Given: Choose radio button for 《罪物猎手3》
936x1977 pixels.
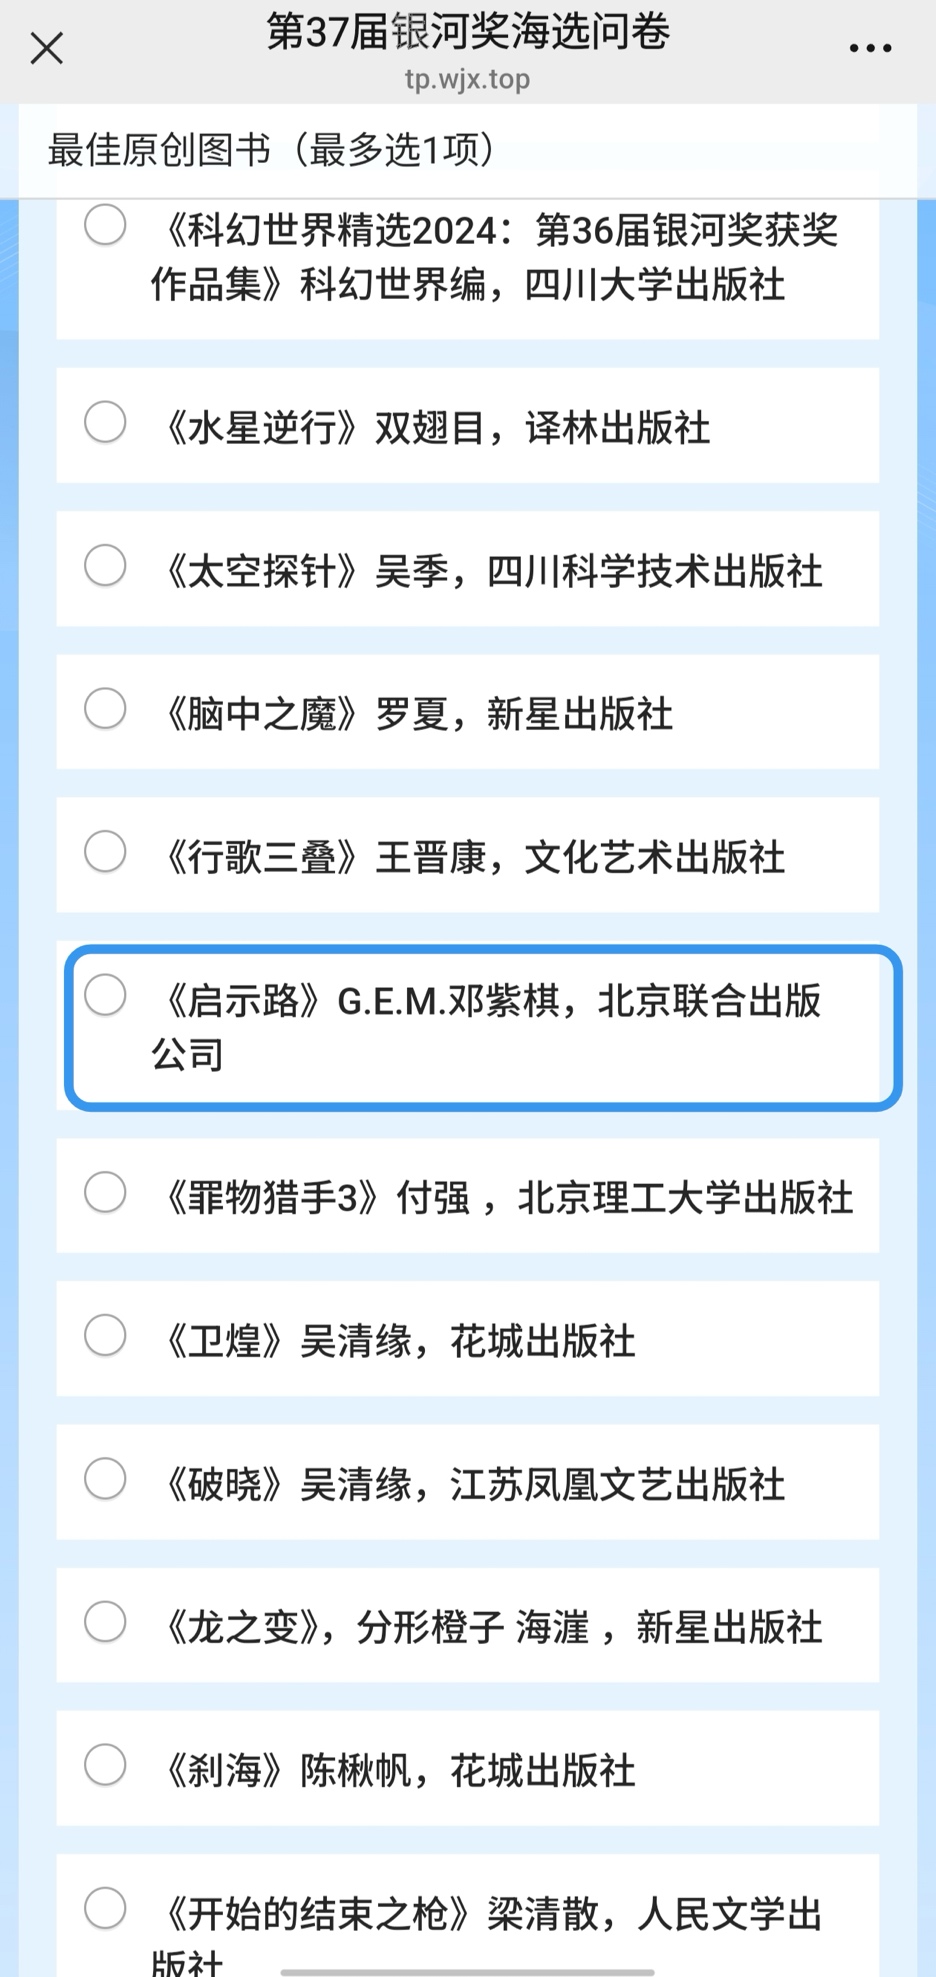Looking at the screenshot, I should pyautogui.click(x=105, y=1192).
